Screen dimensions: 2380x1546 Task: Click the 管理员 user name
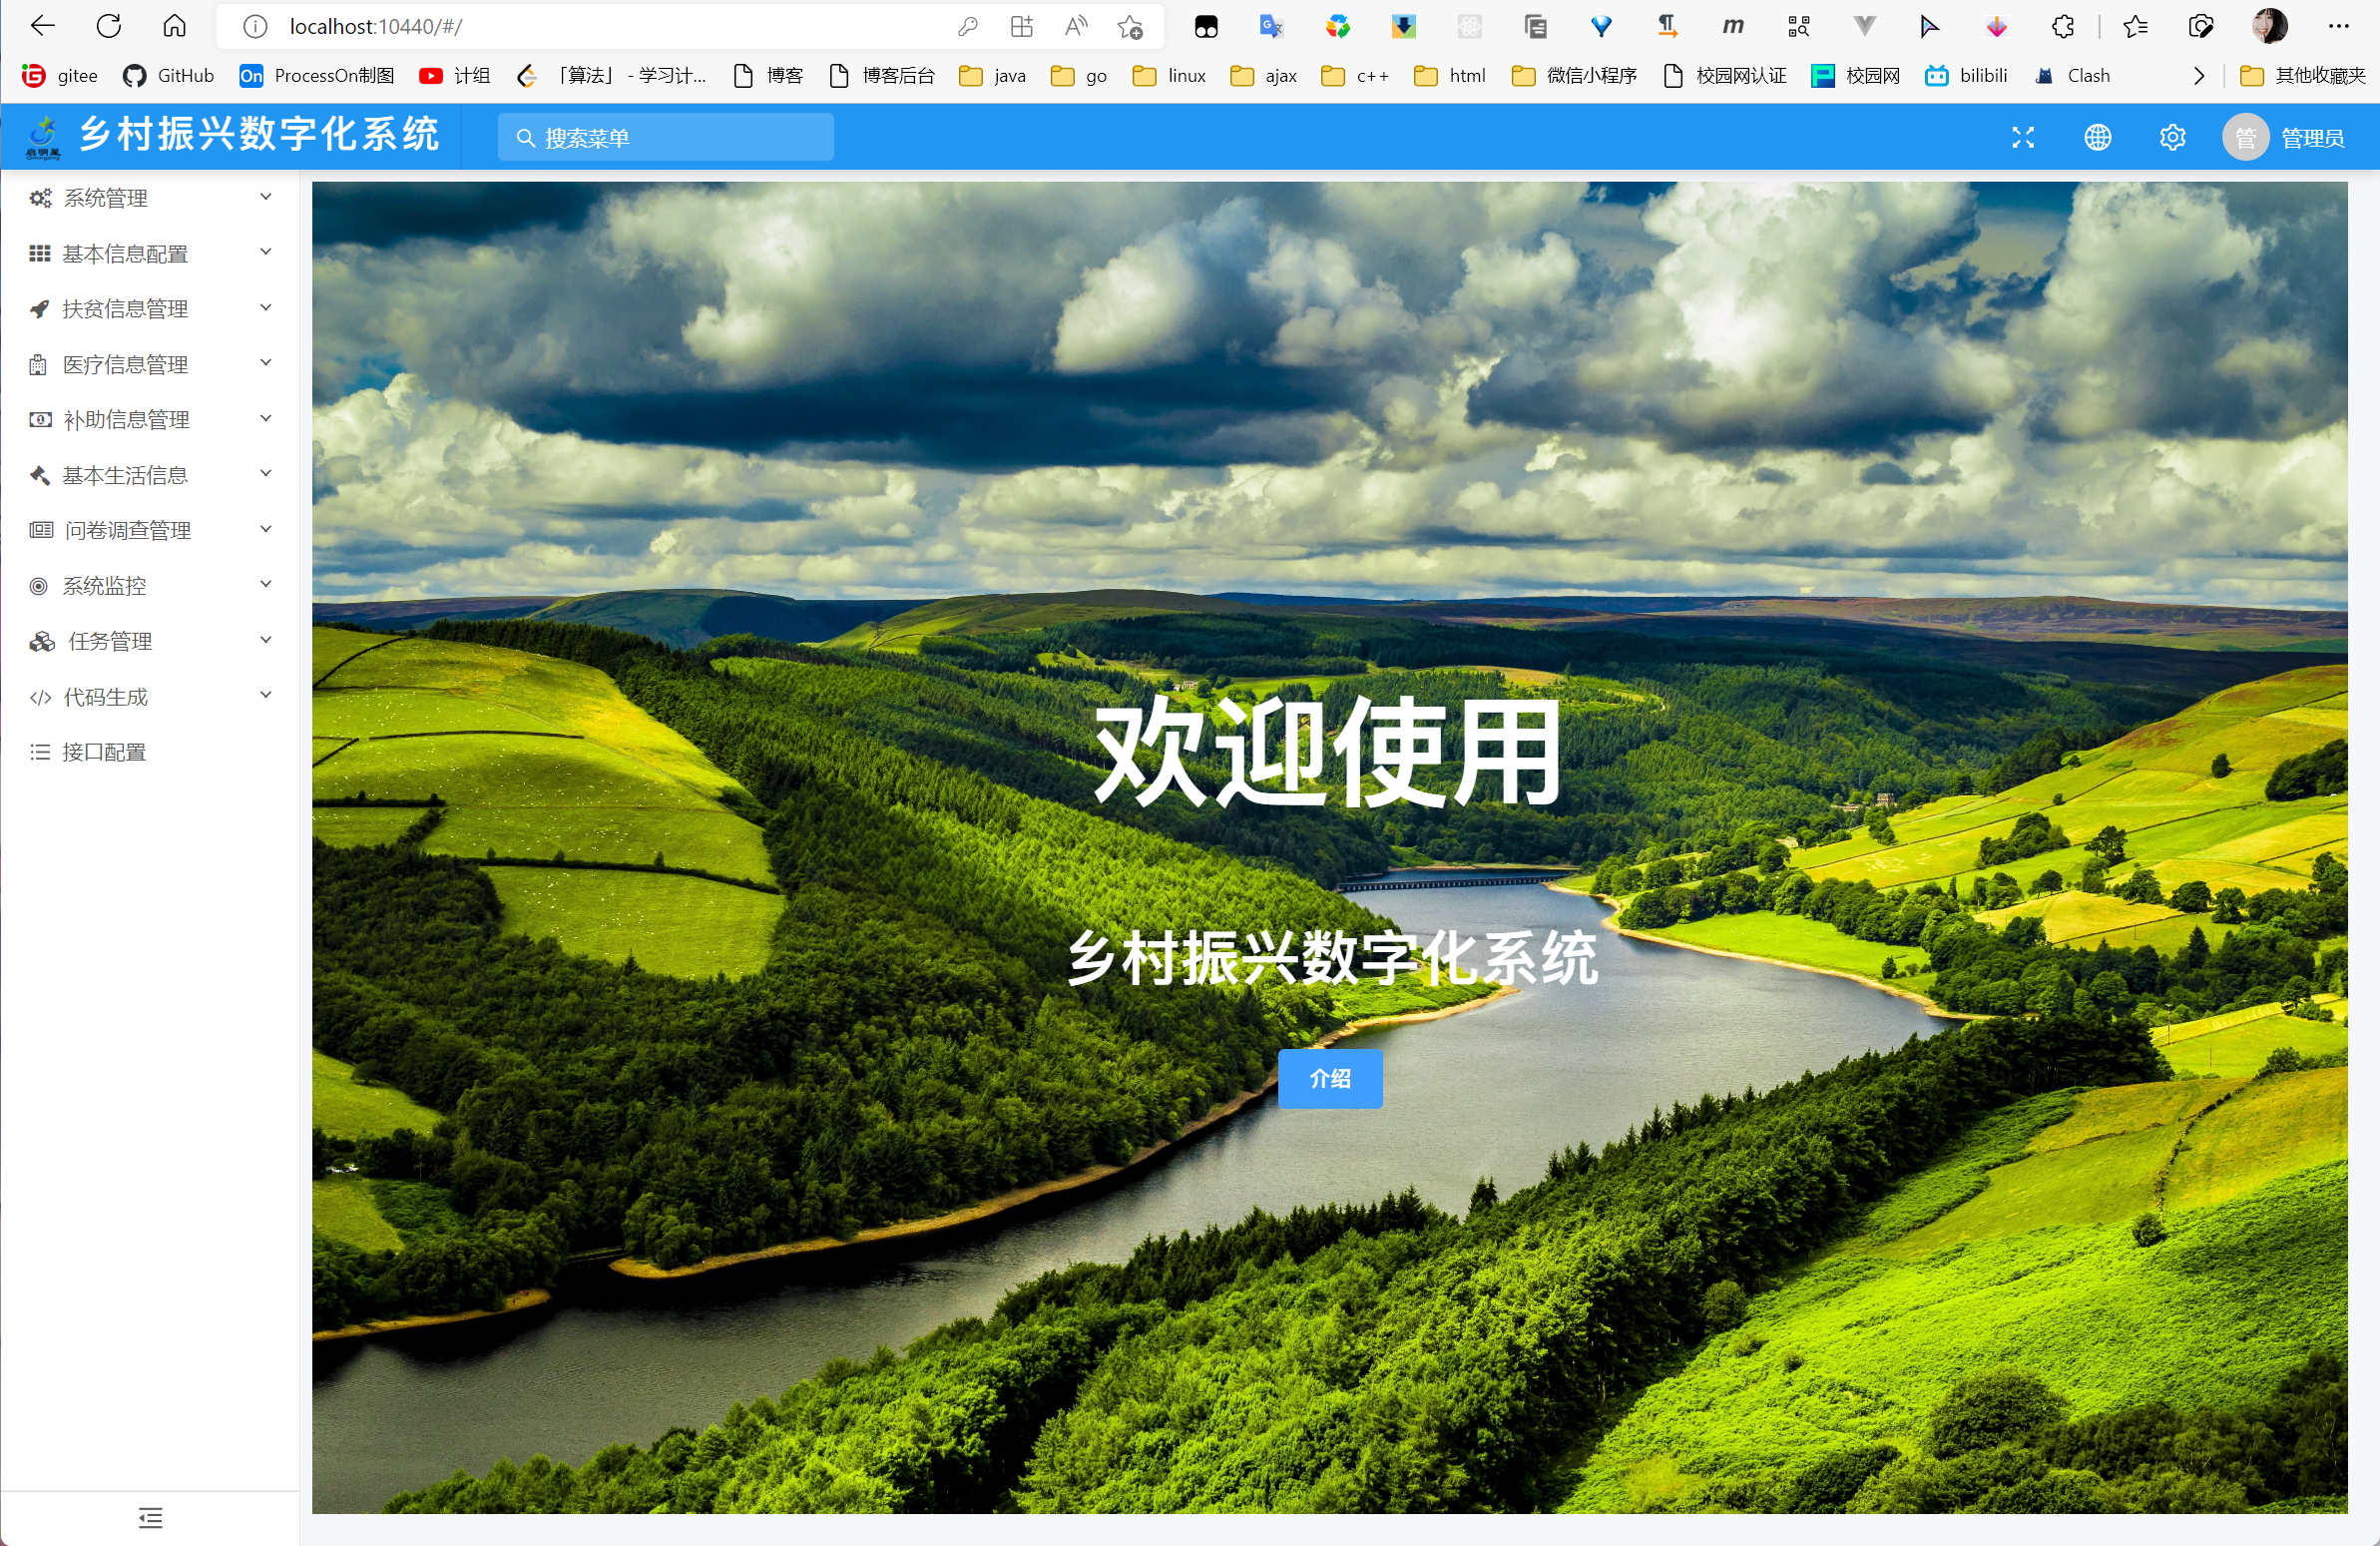click(x=2312, y=138)
